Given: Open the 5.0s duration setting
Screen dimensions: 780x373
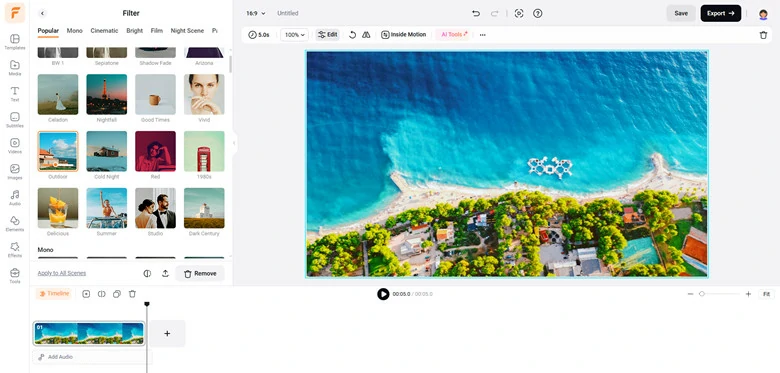Looking at the screenshot, I should (259, 35).
